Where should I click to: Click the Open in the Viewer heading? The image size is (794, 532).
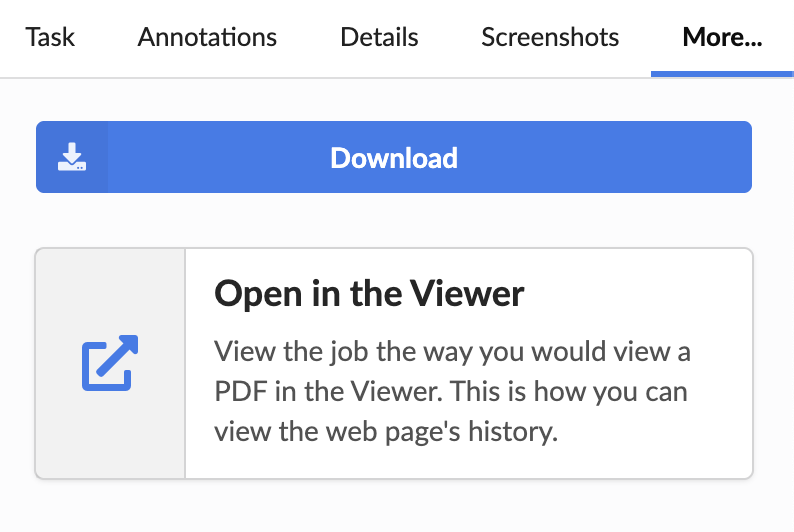[x=369, y=294]
